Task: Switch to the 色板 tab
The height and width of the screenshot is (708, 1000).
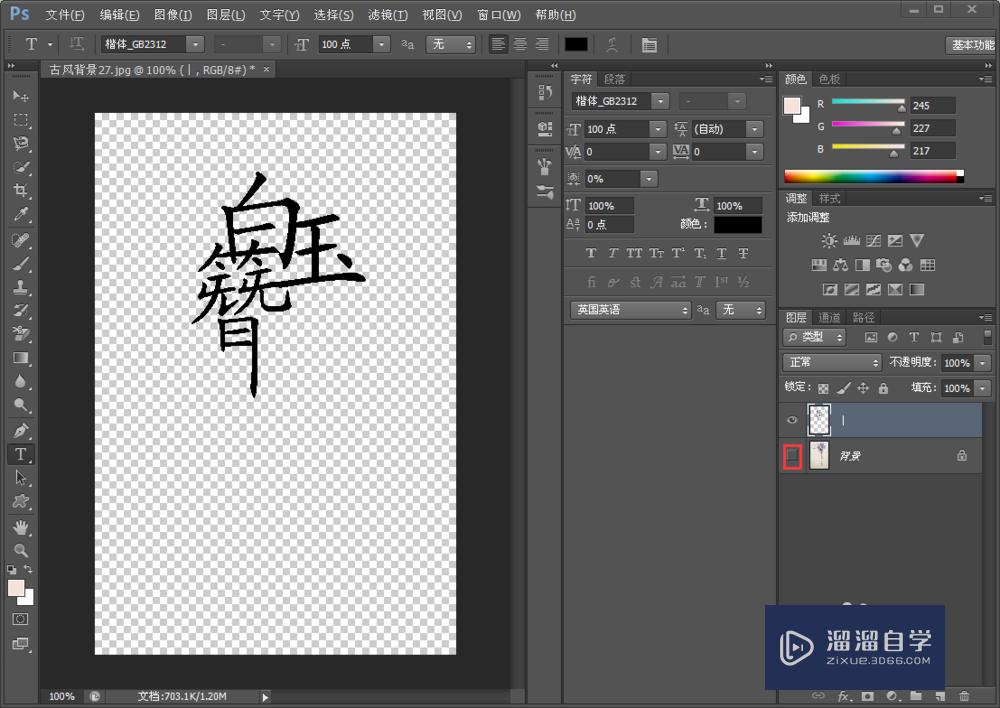Action: [x=829, y=79]
